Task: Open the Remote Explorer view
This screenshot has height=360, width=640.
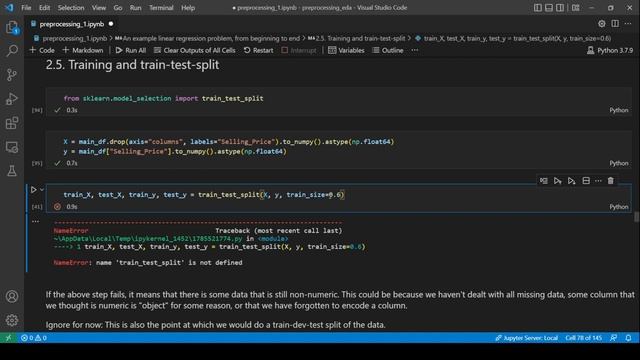Action: 12,147
